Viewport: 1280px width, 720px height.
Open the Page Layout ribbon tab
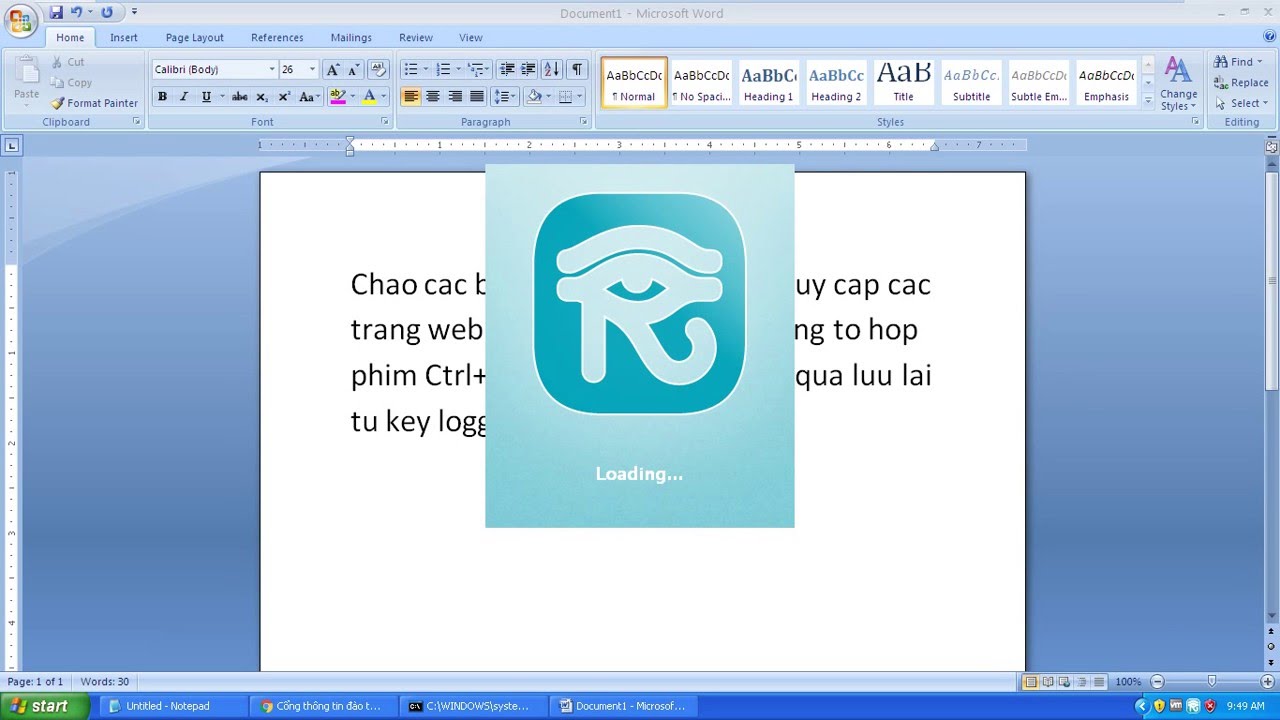195,38
